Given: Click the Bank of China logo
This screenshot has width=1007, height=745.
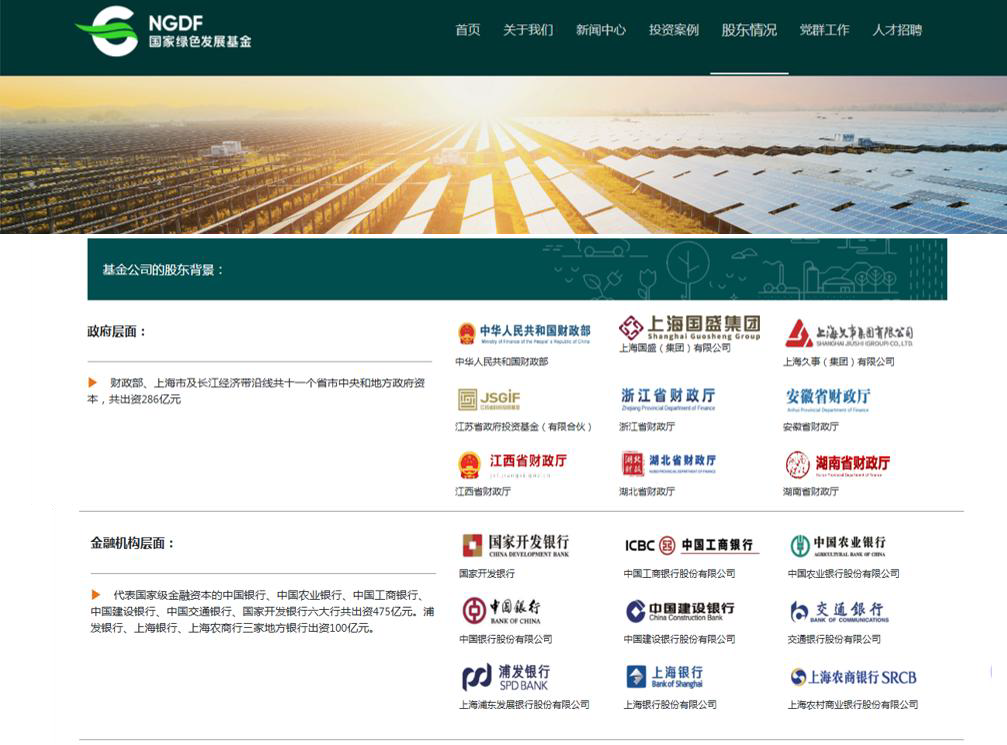Looking at the screenshot, I should tap(502, 610).
